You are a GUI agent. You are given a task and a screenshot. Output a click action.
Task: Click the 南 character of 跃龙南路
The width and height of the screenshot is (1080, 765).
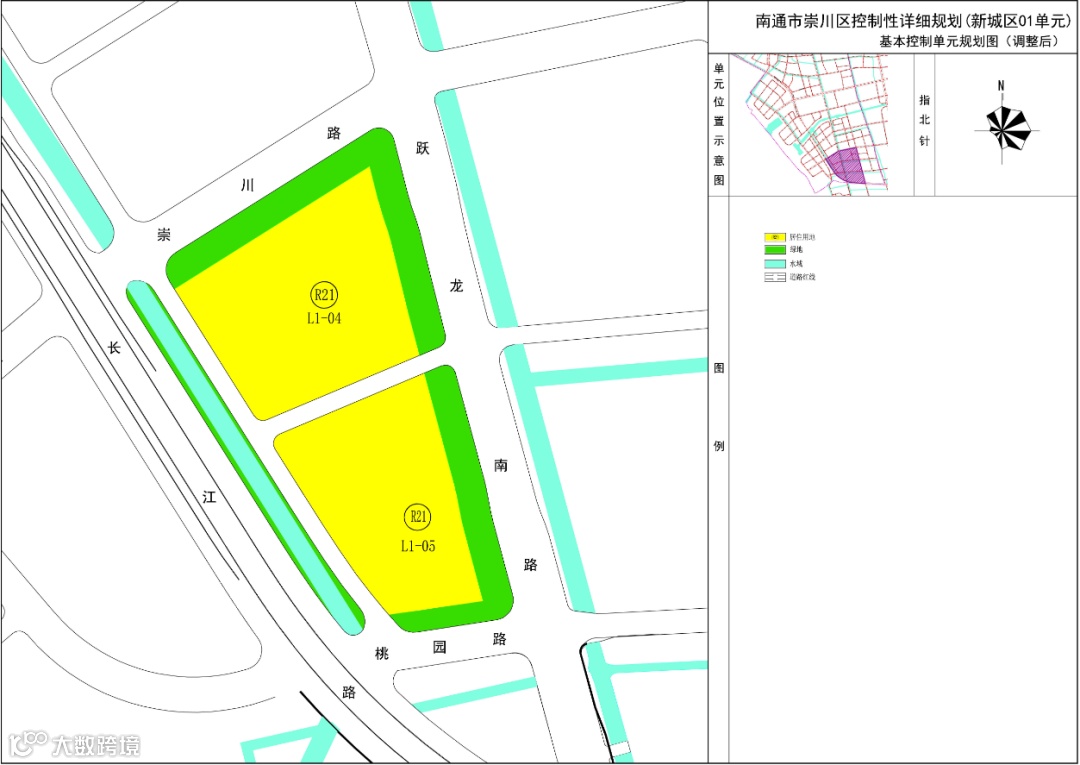click(x=501, y=465)
